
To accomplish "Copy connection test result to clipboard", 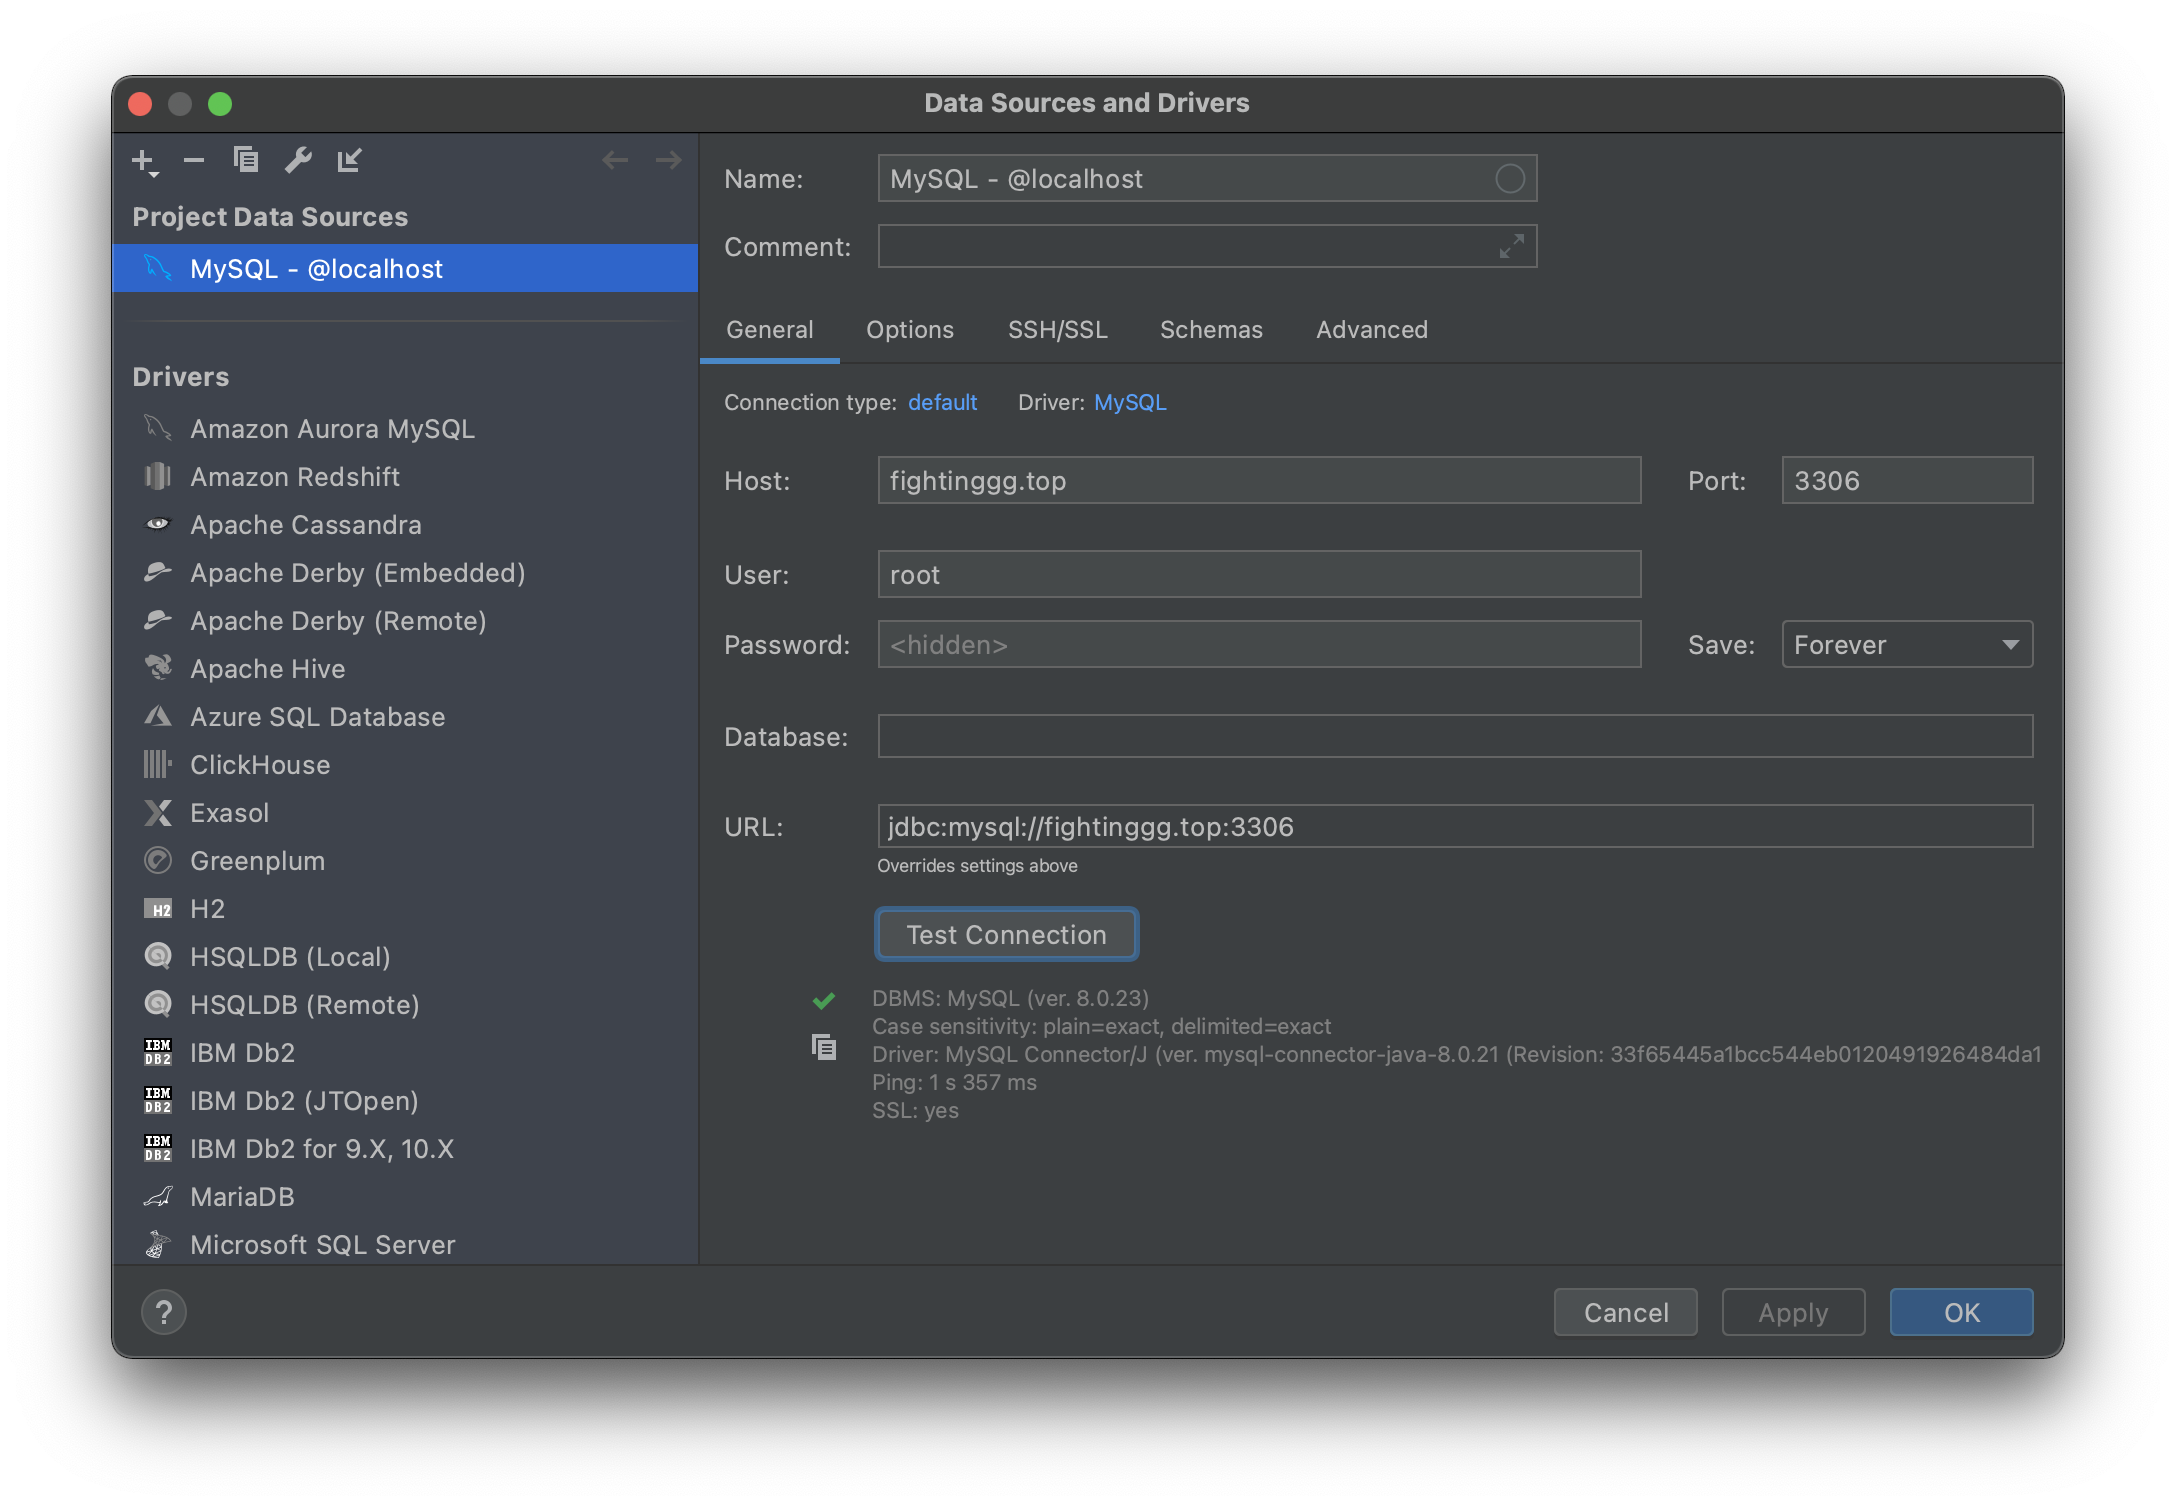I will [x=824, y=1047].
